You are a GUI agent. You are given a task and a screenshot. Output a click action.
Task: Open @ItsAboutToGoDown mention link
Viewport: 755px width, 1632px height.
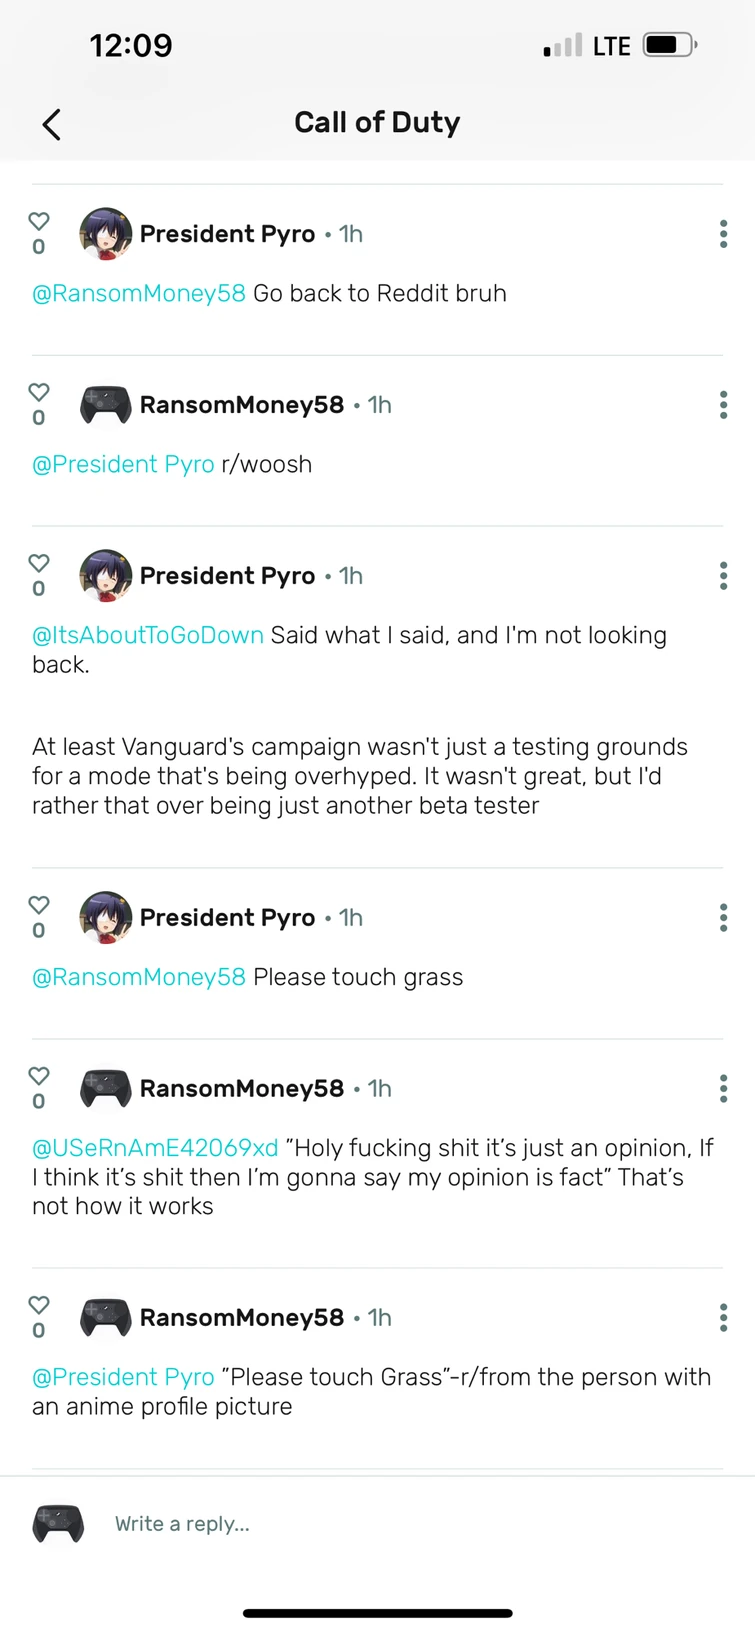tap(148, 636)
